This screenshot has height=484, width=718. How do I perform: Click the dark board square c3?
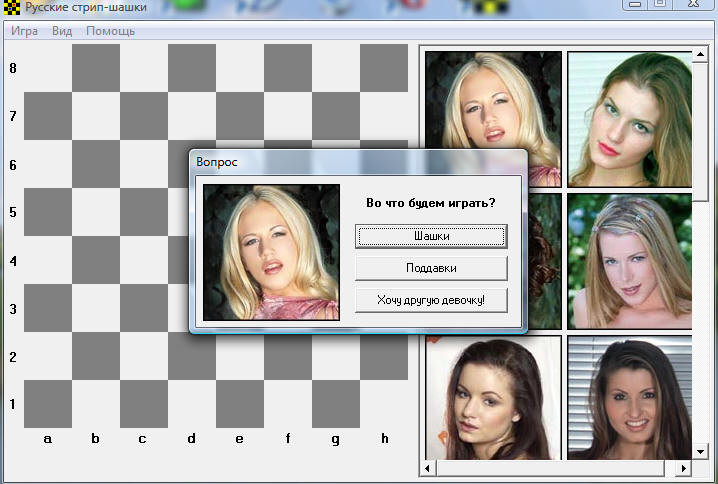click(x=144, y=308)
